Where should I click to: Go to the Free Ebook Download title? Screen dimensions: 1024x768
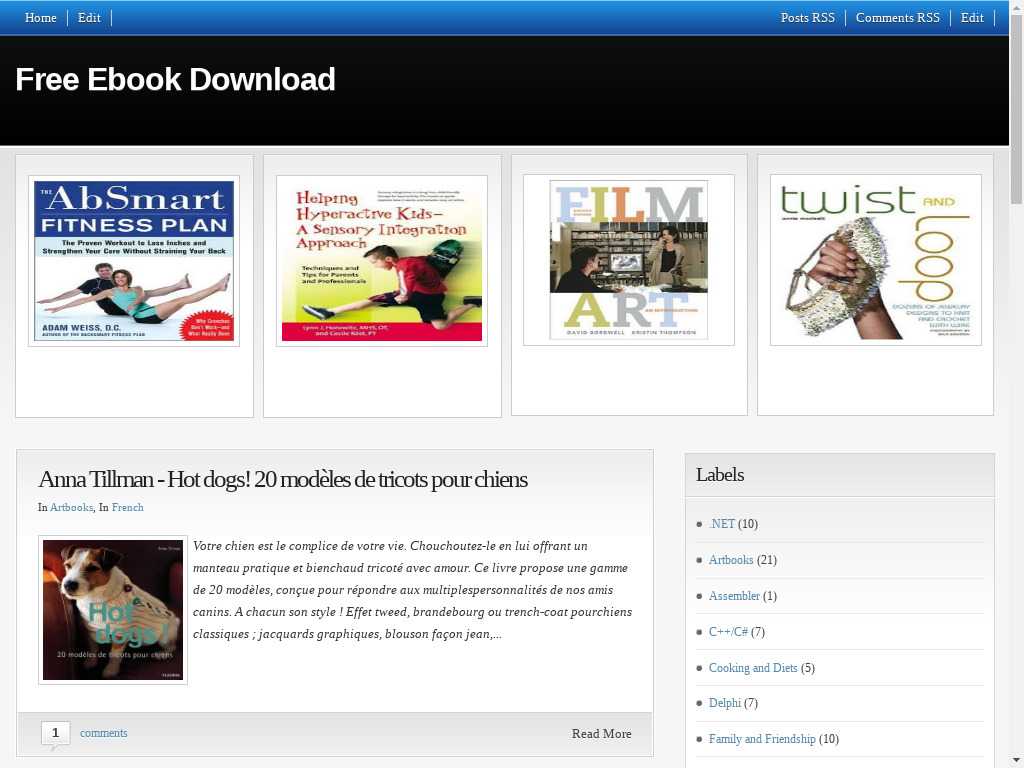click(175, 79)
